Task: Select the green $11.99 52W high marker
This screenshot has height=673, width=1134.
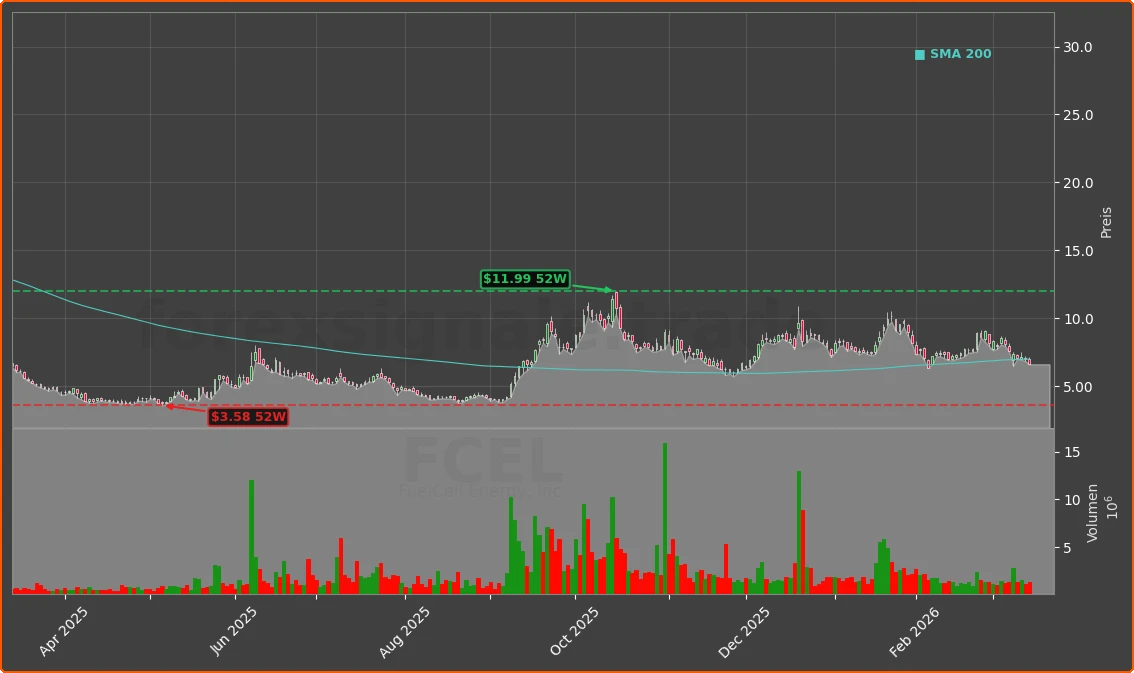Action: pyautogui.click(x=525, y=280)
